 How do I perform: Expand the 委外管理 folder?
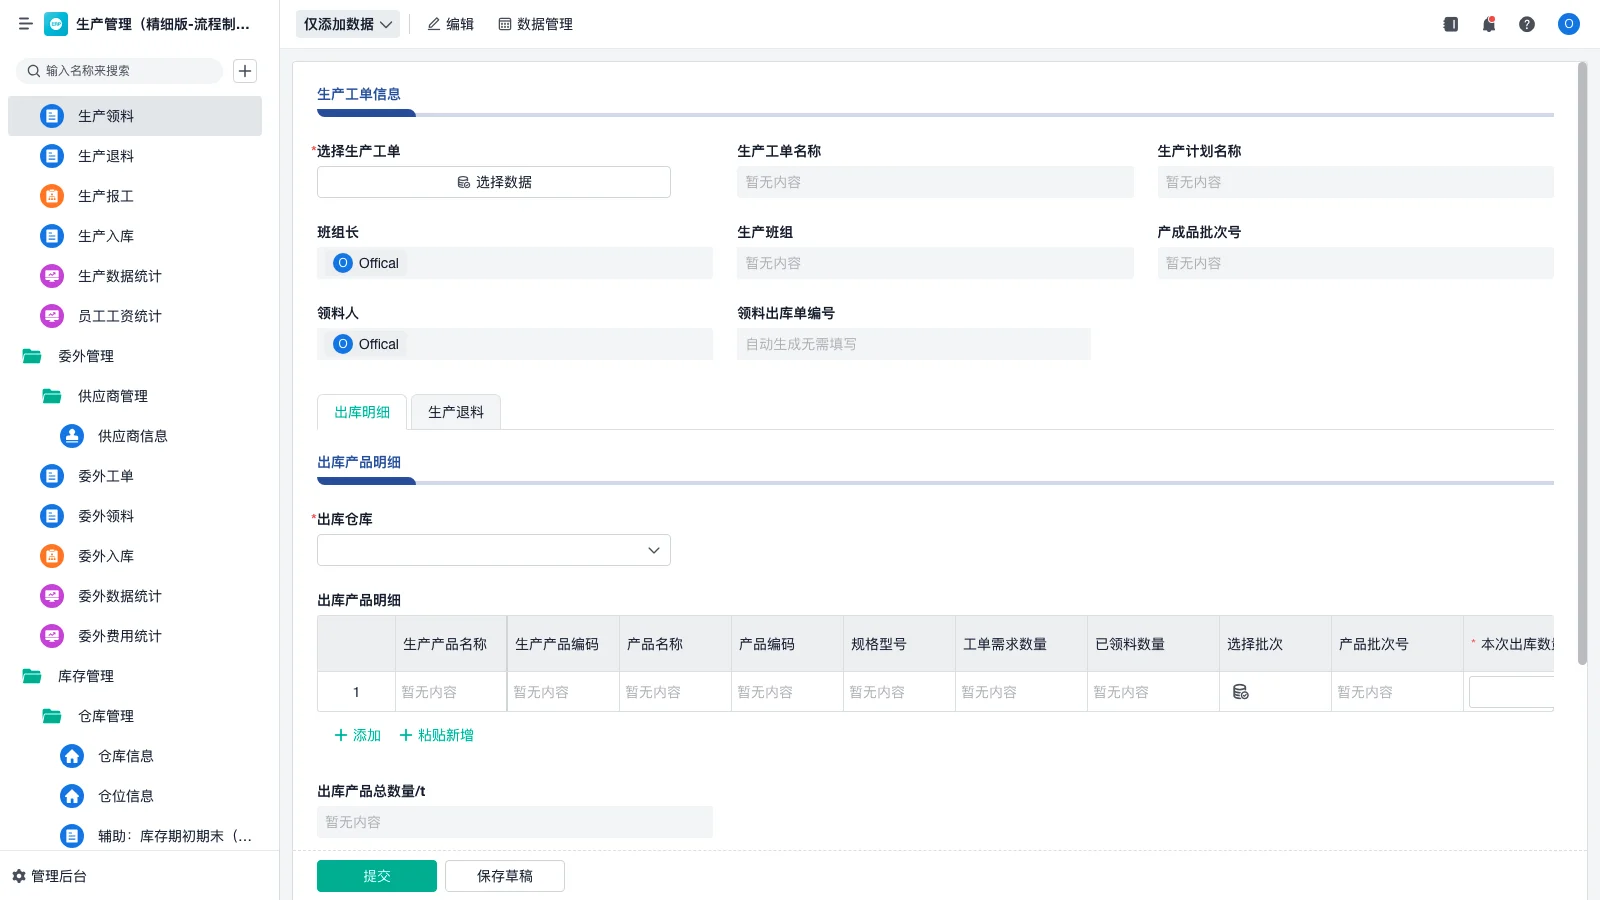click(86, 356)
